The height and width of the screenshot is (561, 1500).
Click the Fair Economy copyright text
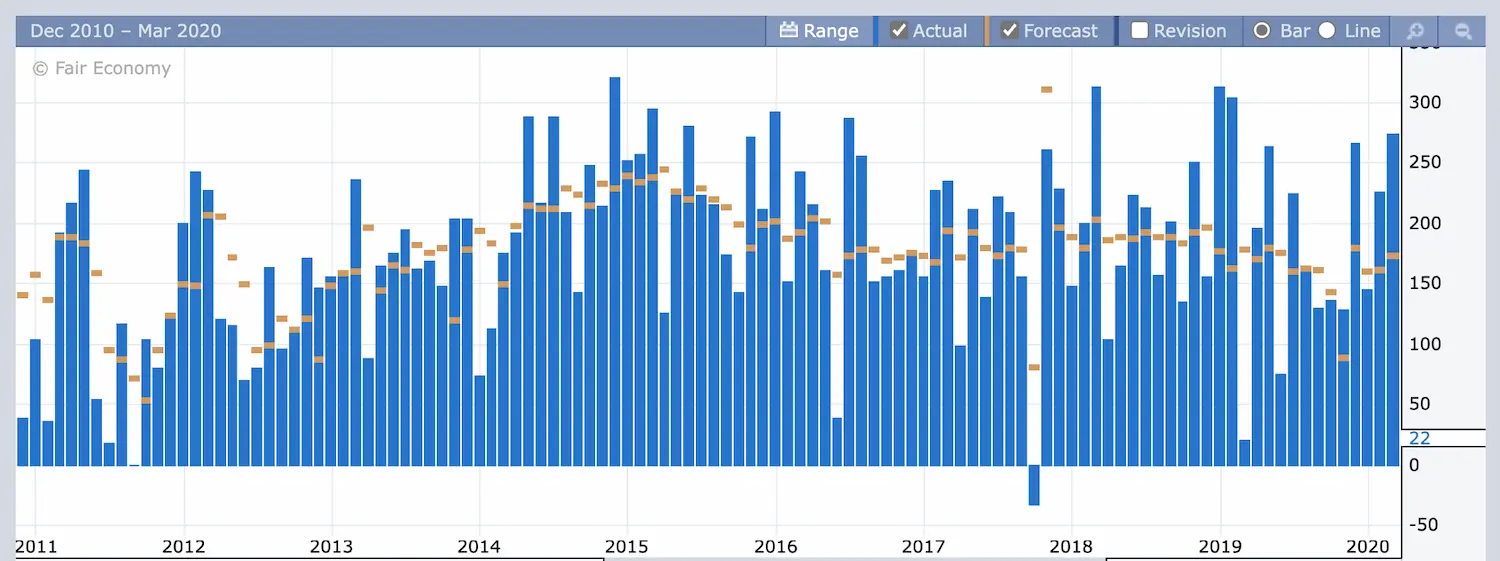point(101,68)
